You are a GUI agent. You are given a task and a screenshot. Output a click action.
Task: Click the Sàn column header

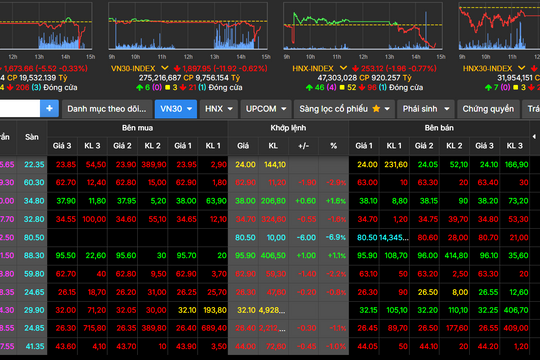(x=32, y=137)
